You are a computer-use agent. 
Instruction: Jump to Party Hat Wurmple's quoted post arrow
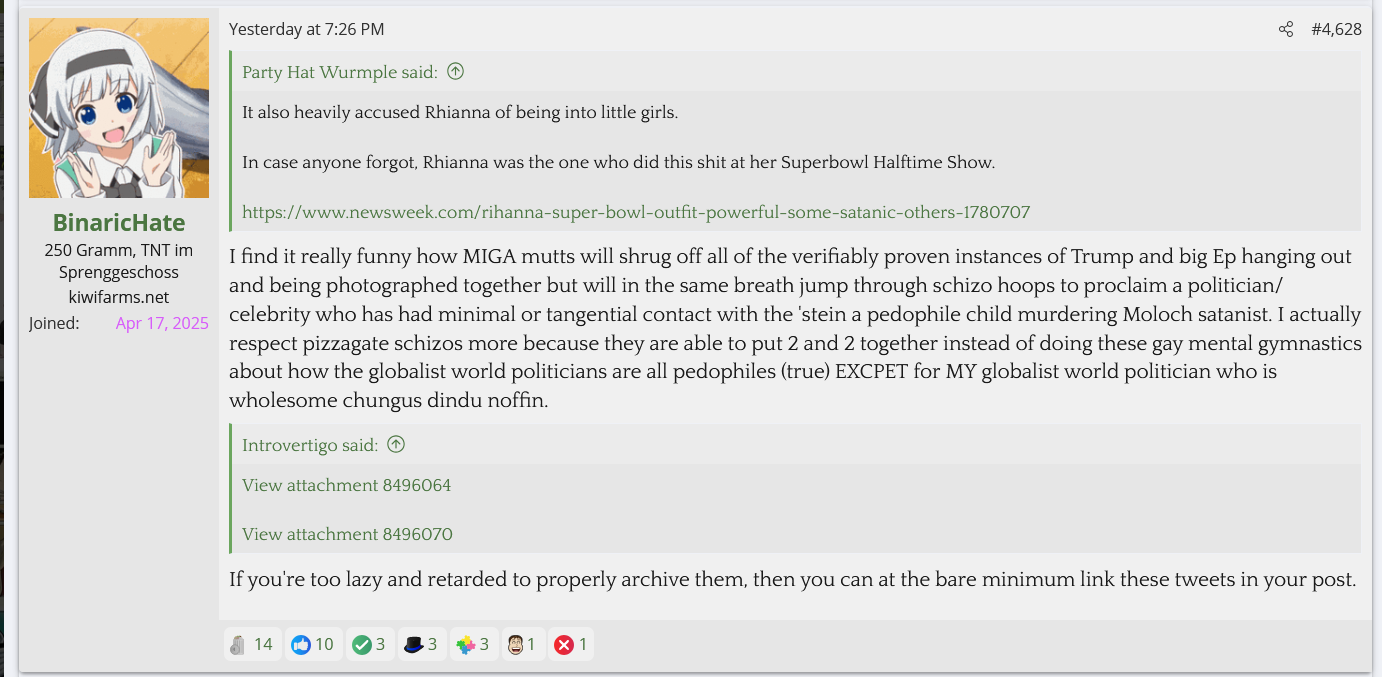(456, 71)
